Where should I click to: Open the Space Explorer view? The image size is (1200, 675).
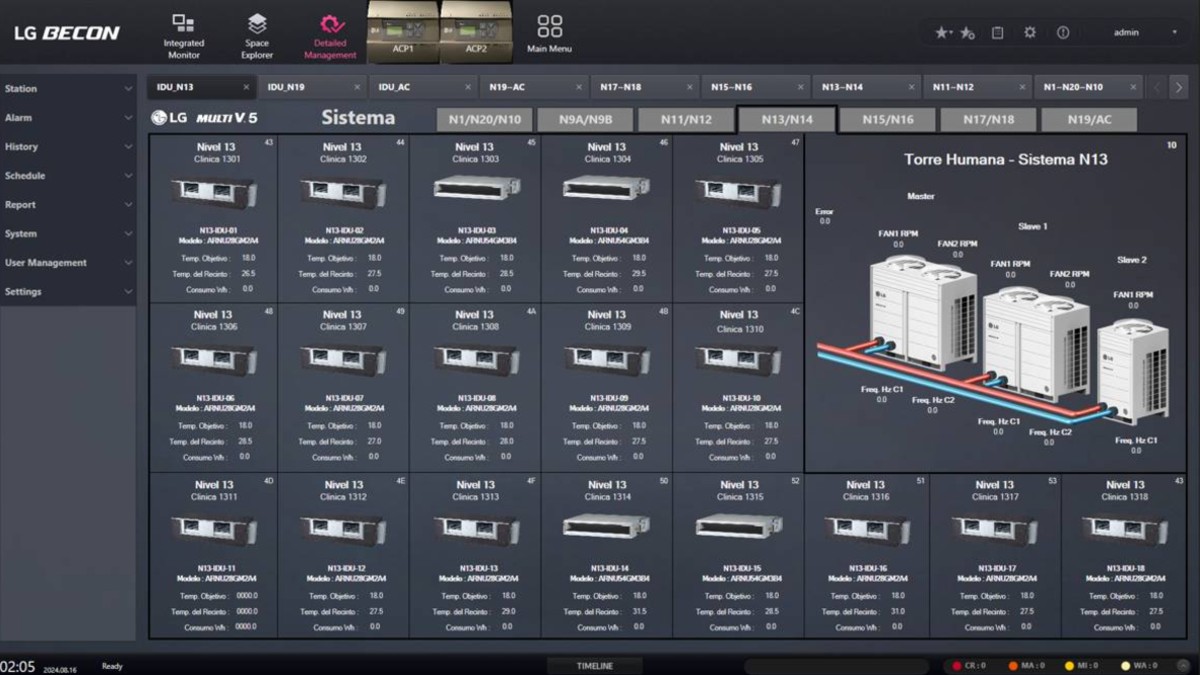tap(257, 35)
